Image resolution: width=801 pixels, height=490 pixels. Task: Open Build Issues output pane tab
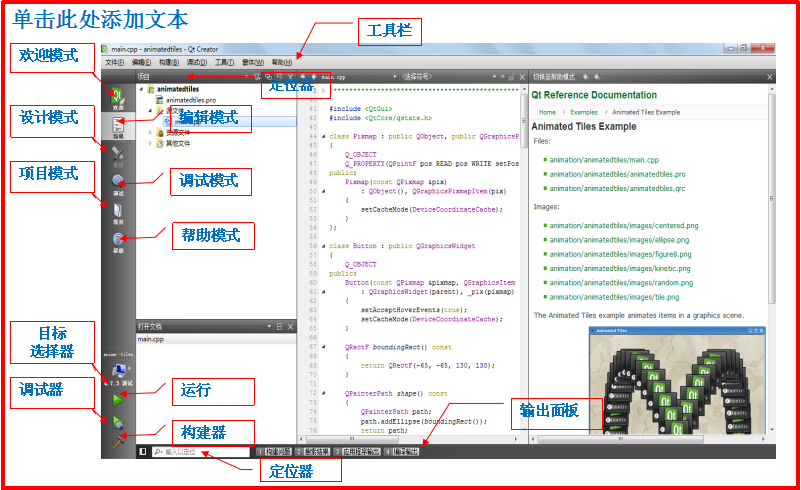[x=274, y=452]
